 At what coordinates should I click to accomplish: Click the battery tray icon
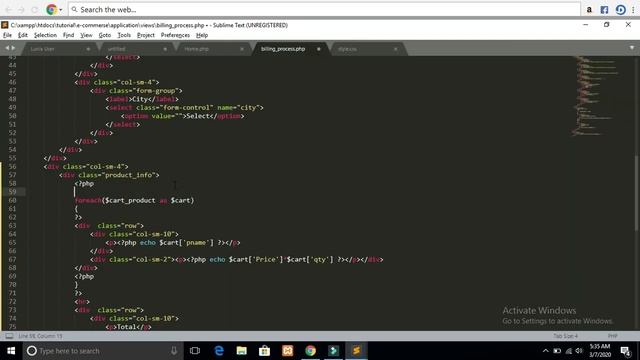click(557, 351)
